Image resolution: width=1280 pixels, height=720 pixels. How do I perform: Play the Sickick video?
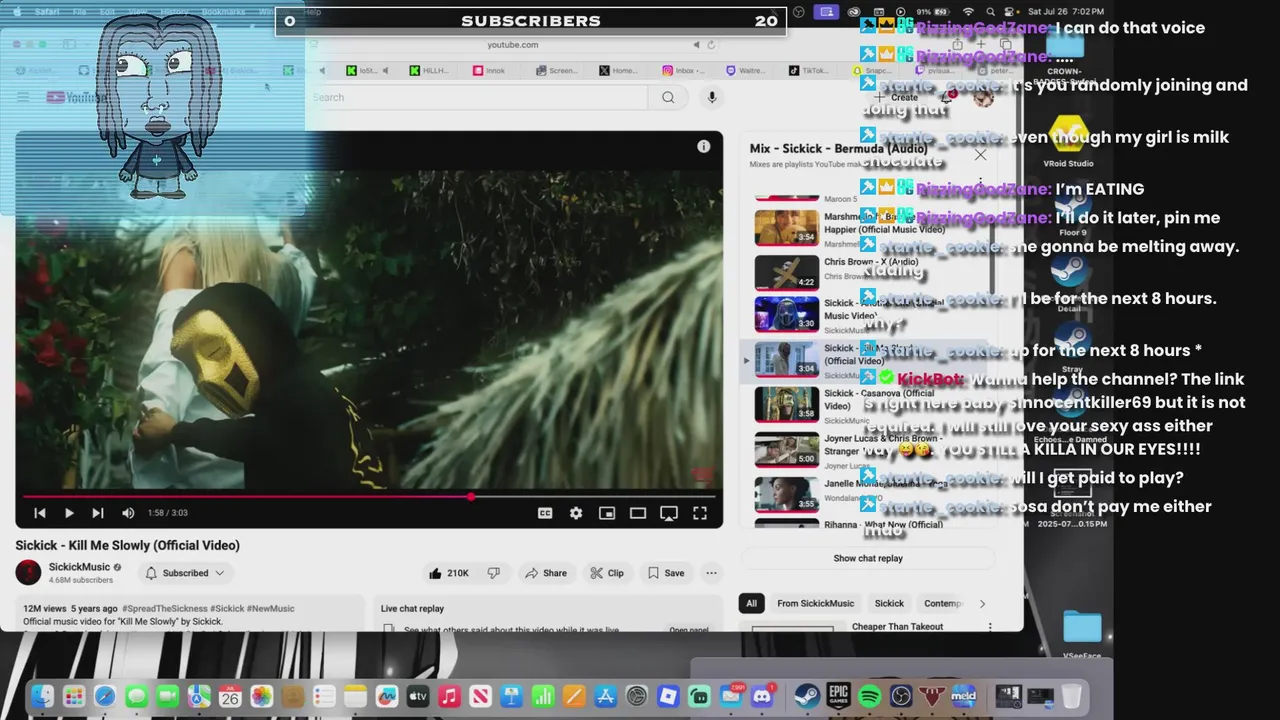click(69, 513)
